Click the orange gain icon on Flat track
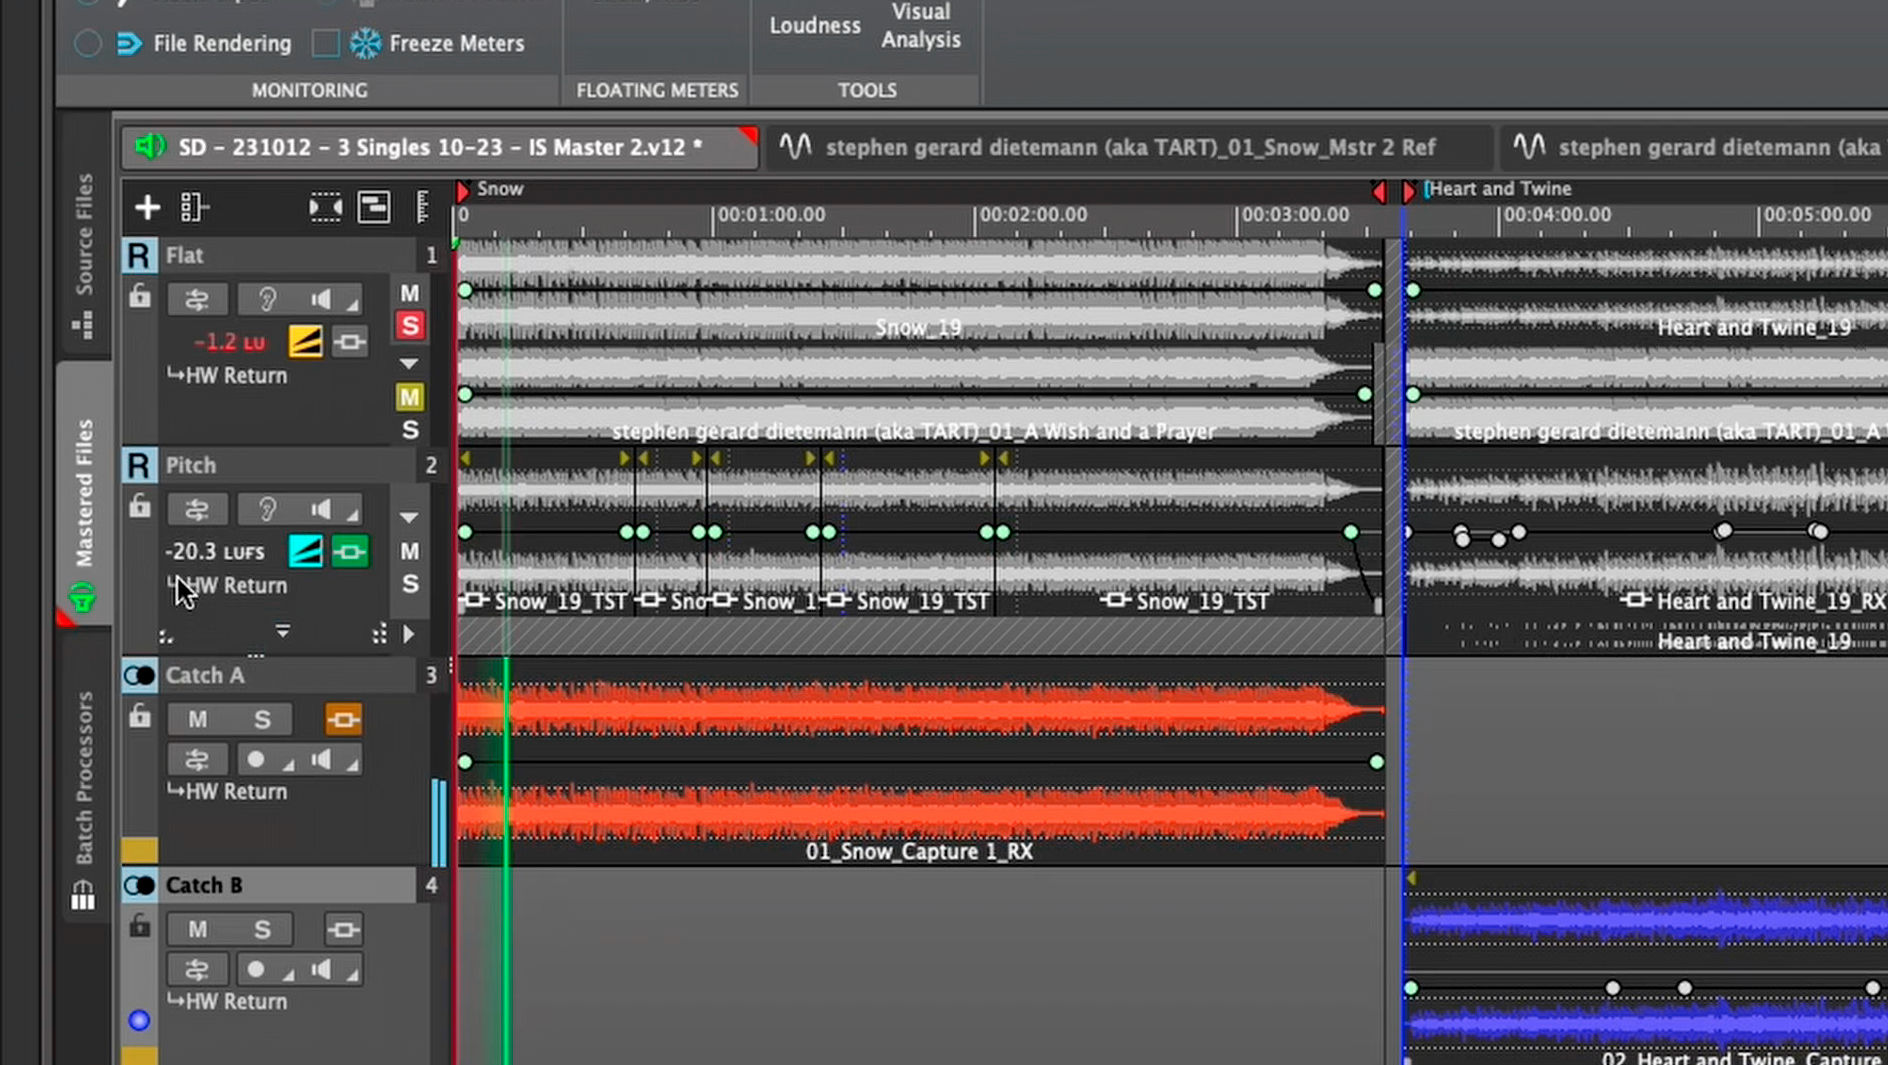The width and height of the screenshot is (1888, 1065). 305,342
